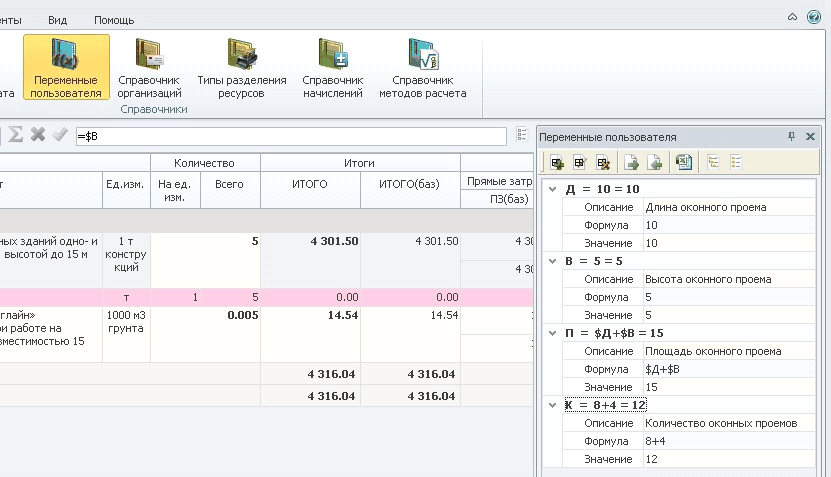Image resolution: width=831 pixels, height=477 pixels.
Task: Collapse the П = $Д+$В variable group
Action: 552,333
